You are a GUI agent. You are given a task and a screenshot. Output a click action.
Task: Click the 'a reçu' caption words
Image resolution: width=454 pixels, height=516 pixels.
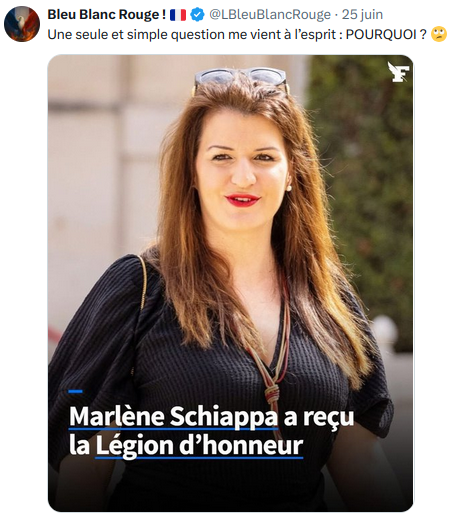pyautogui.click(x=319, y=417)
